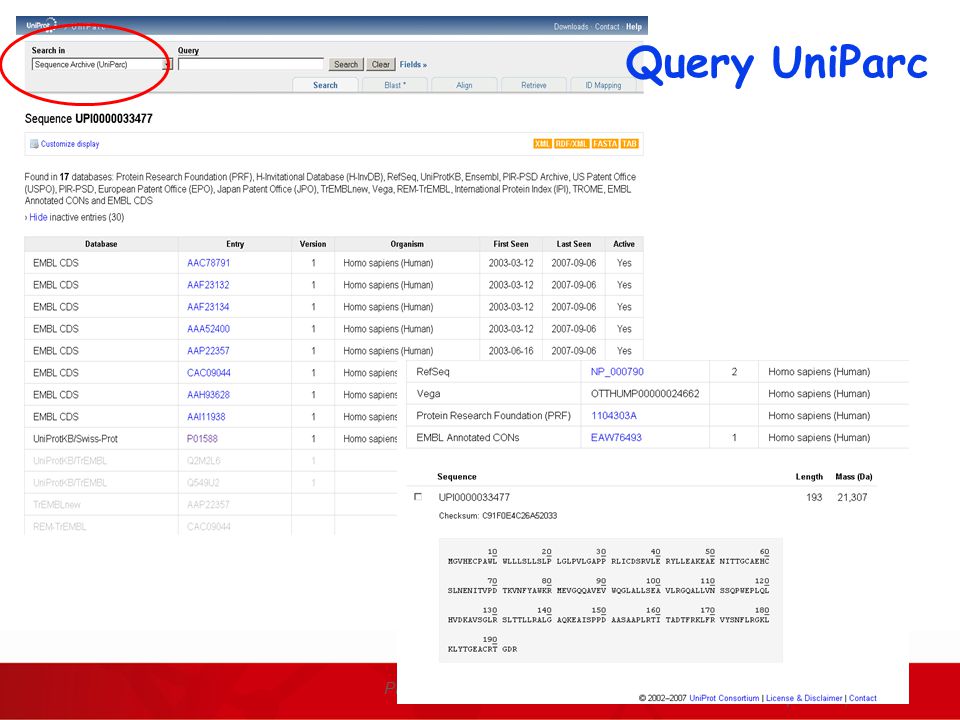Open the Customize display link
Image resolution: width=960 pixels, height=720 pixels.
coord(70,144)
